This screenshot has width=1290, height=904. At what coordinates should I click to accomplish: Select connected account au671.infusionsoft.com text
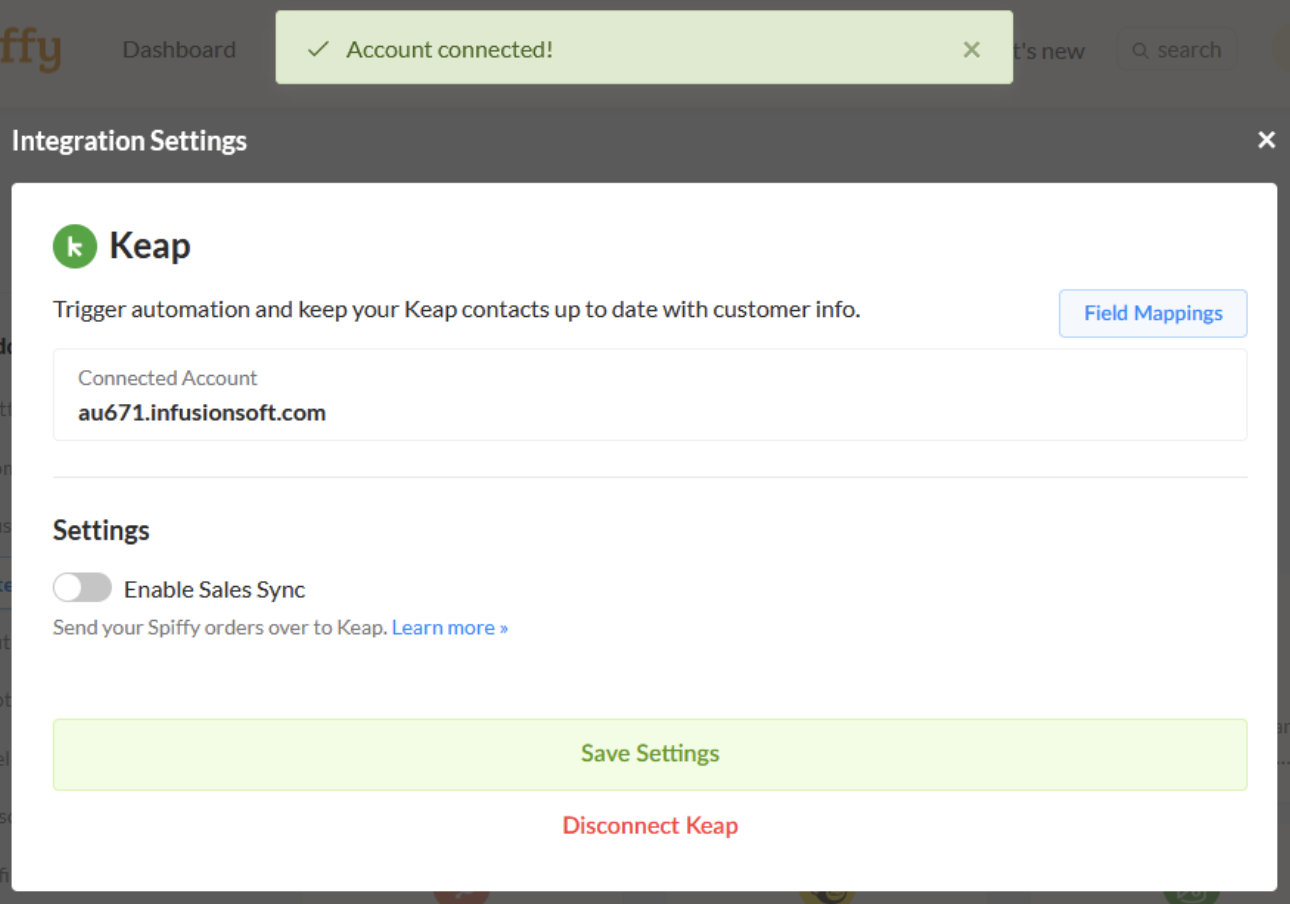[202, 412]
